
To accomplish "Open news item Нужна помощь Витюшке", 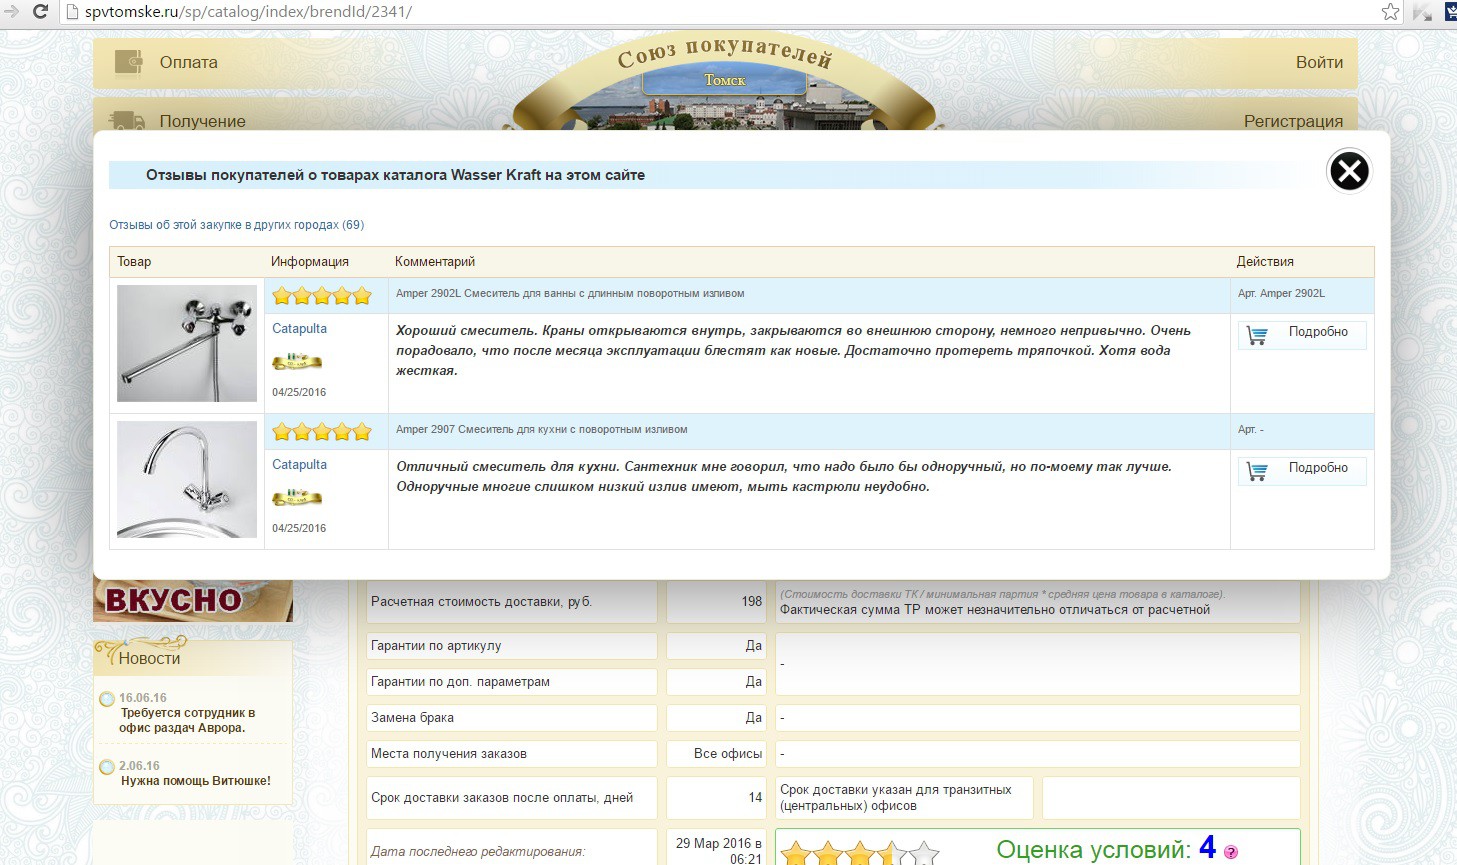I will 196,781.
